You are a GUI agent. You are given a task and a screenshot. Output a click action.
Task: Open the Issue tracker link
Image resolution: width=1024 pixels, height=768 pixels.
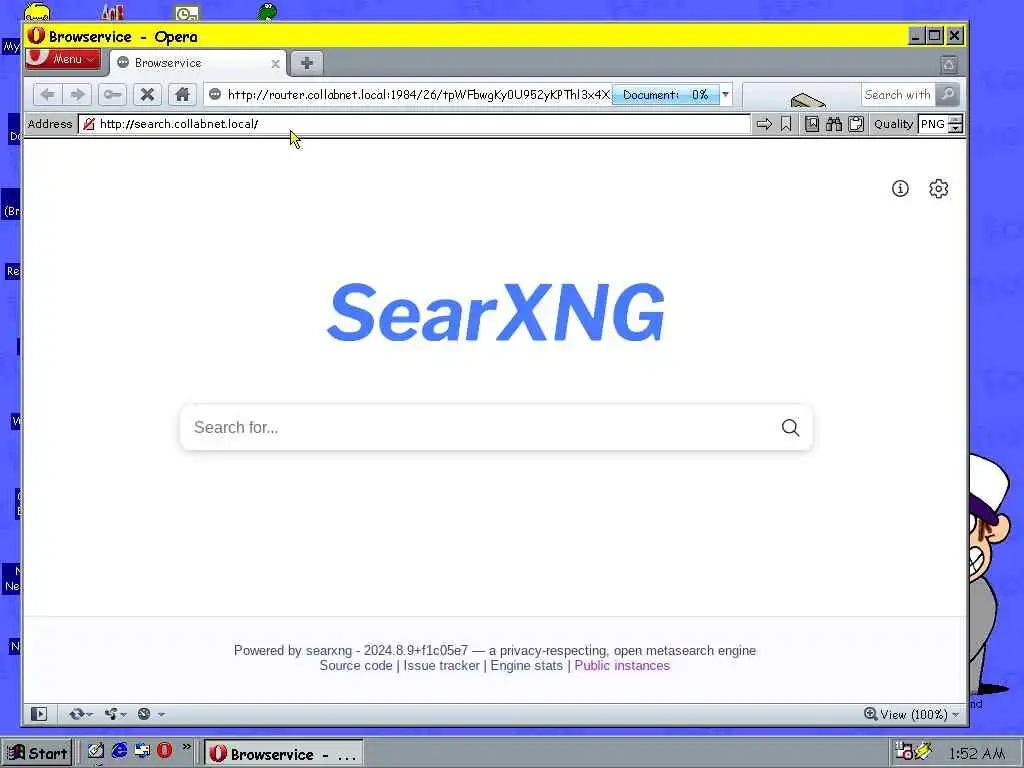tap(441, 665)
